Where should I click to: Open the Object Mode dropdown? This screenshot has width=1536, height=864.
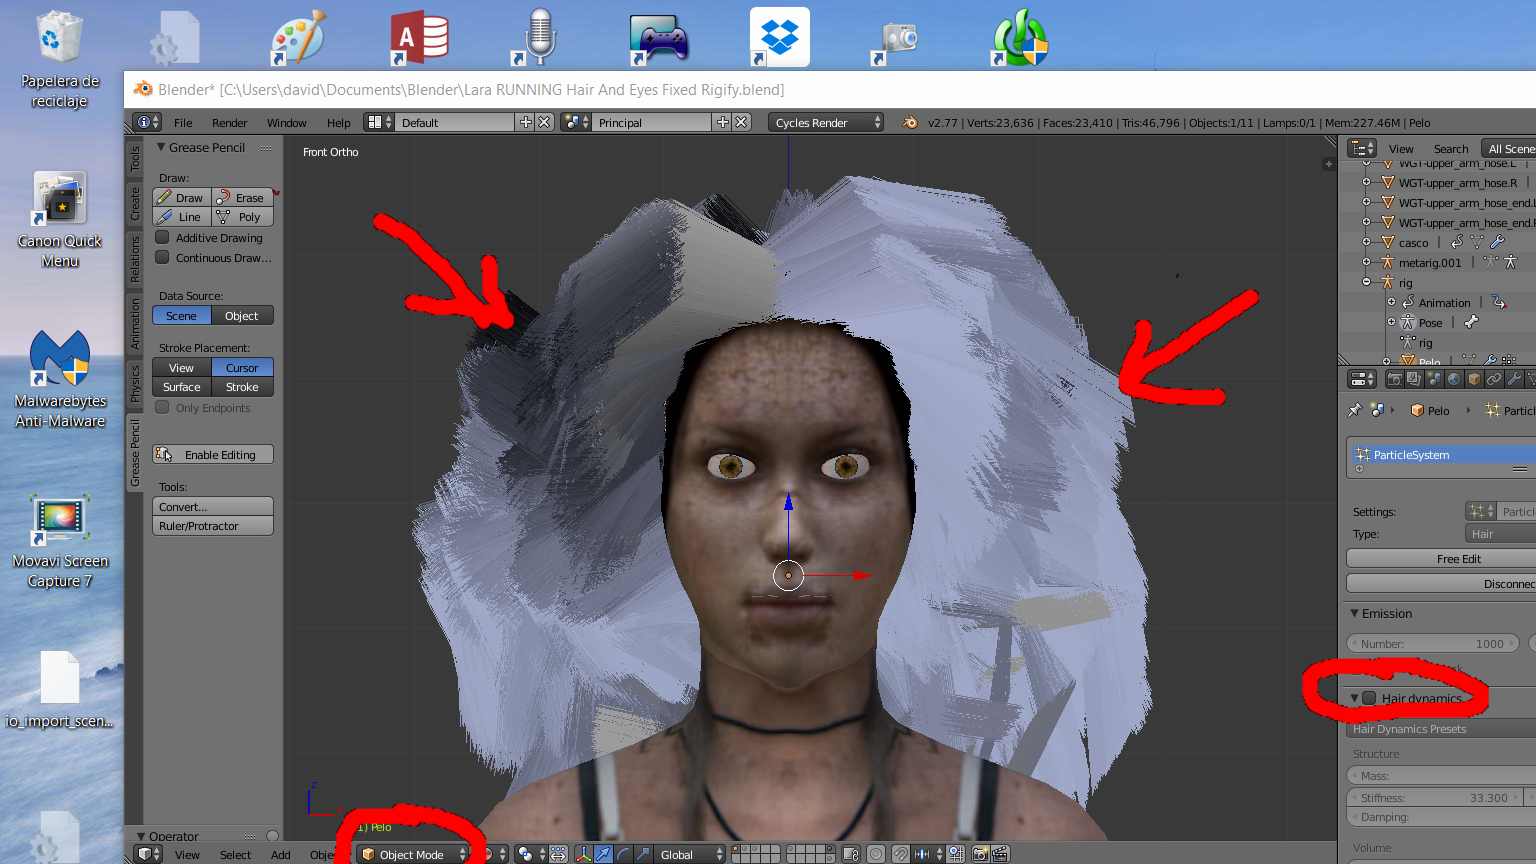413,854
